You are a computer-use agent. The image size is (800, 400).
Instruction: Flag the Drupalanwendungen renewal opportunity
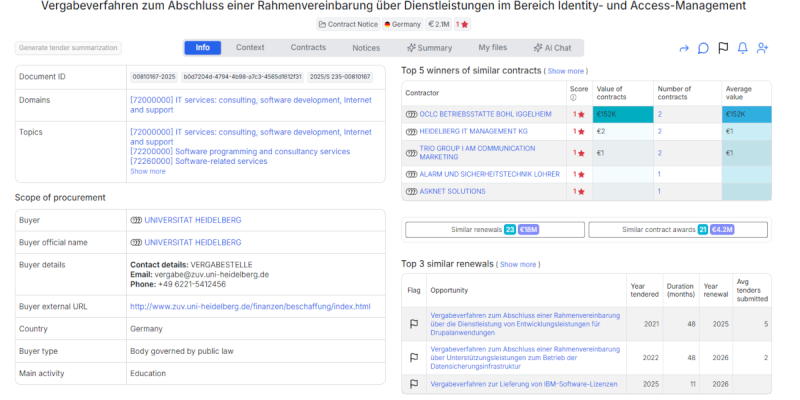click(x=414, y=324)
